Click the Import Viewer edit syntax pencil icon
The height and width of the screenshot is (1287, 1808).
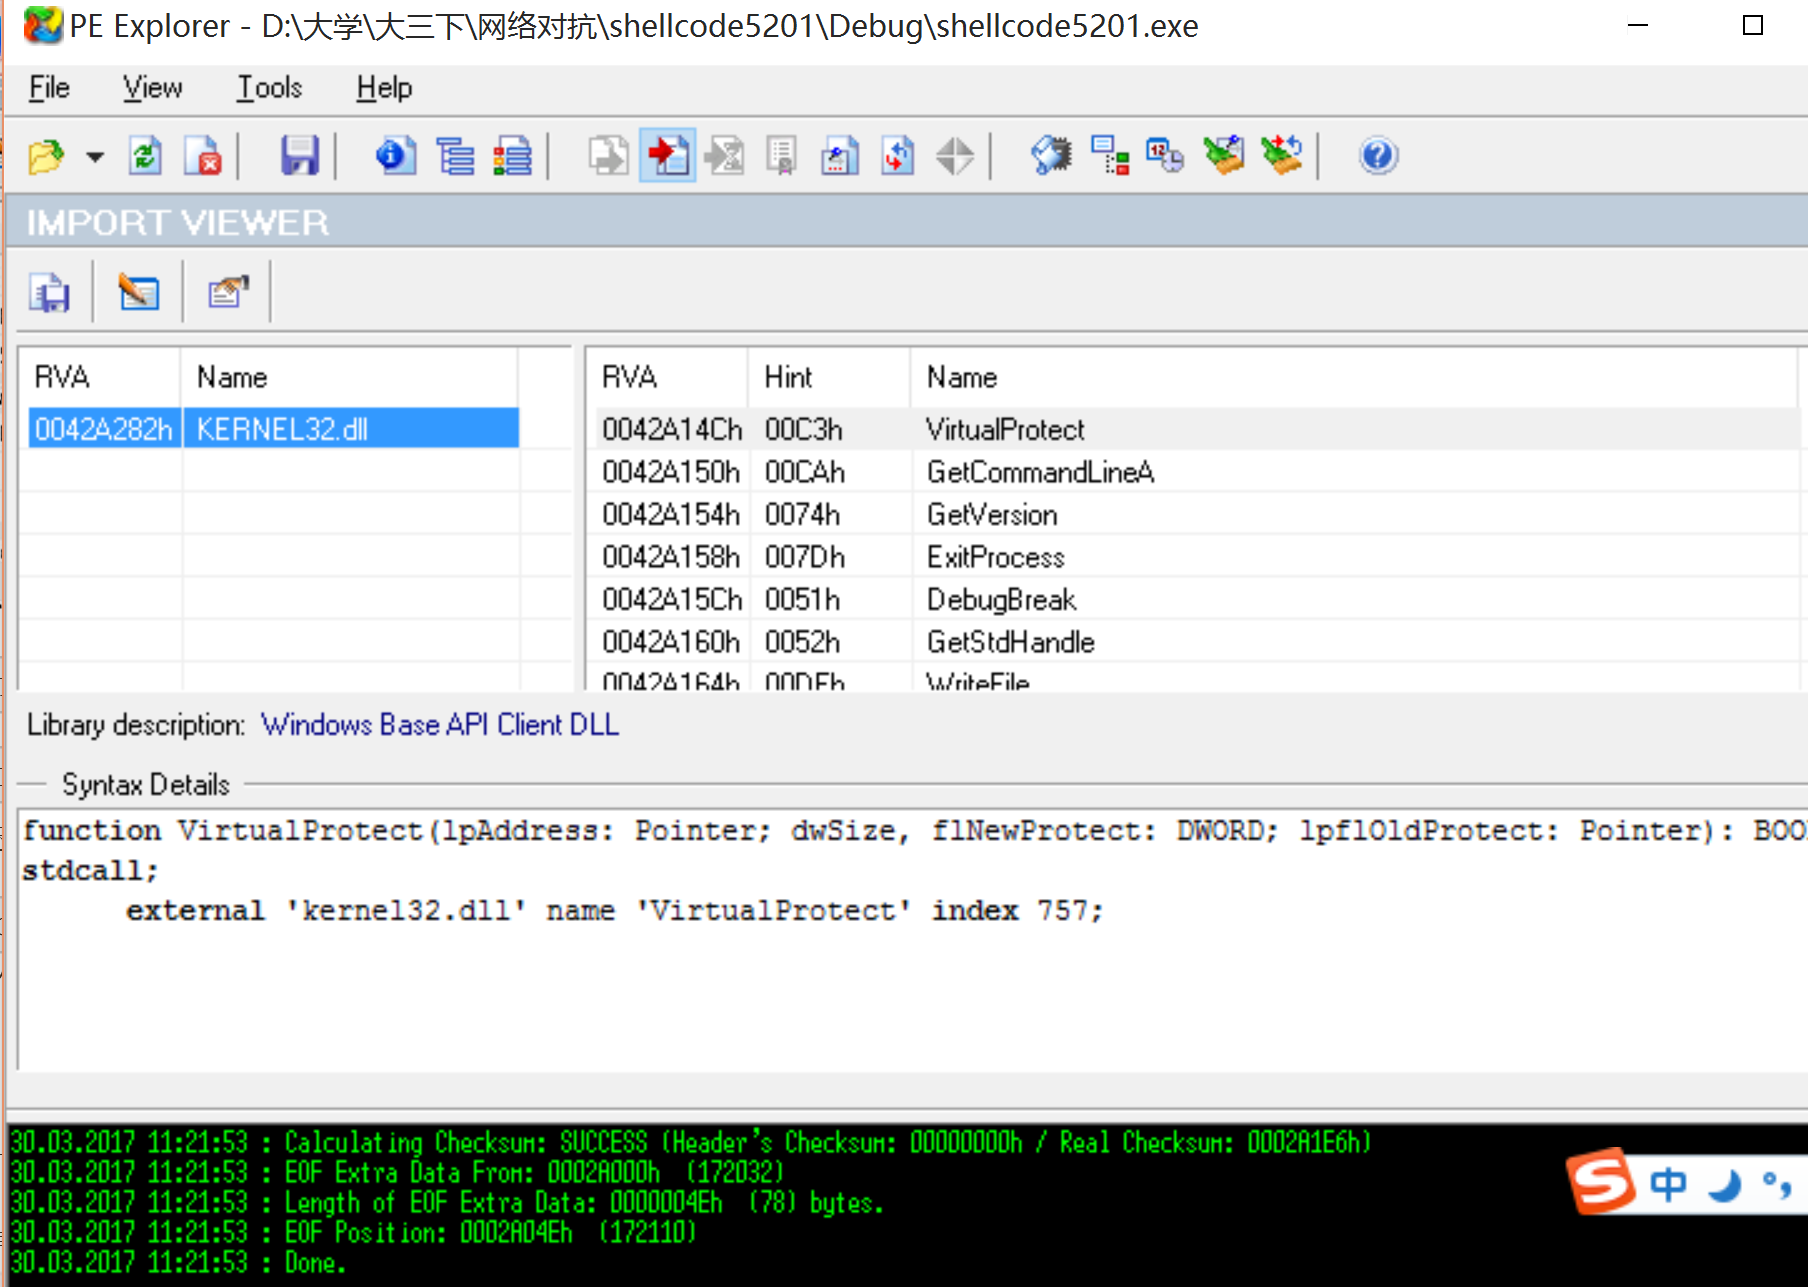[139, 292]
